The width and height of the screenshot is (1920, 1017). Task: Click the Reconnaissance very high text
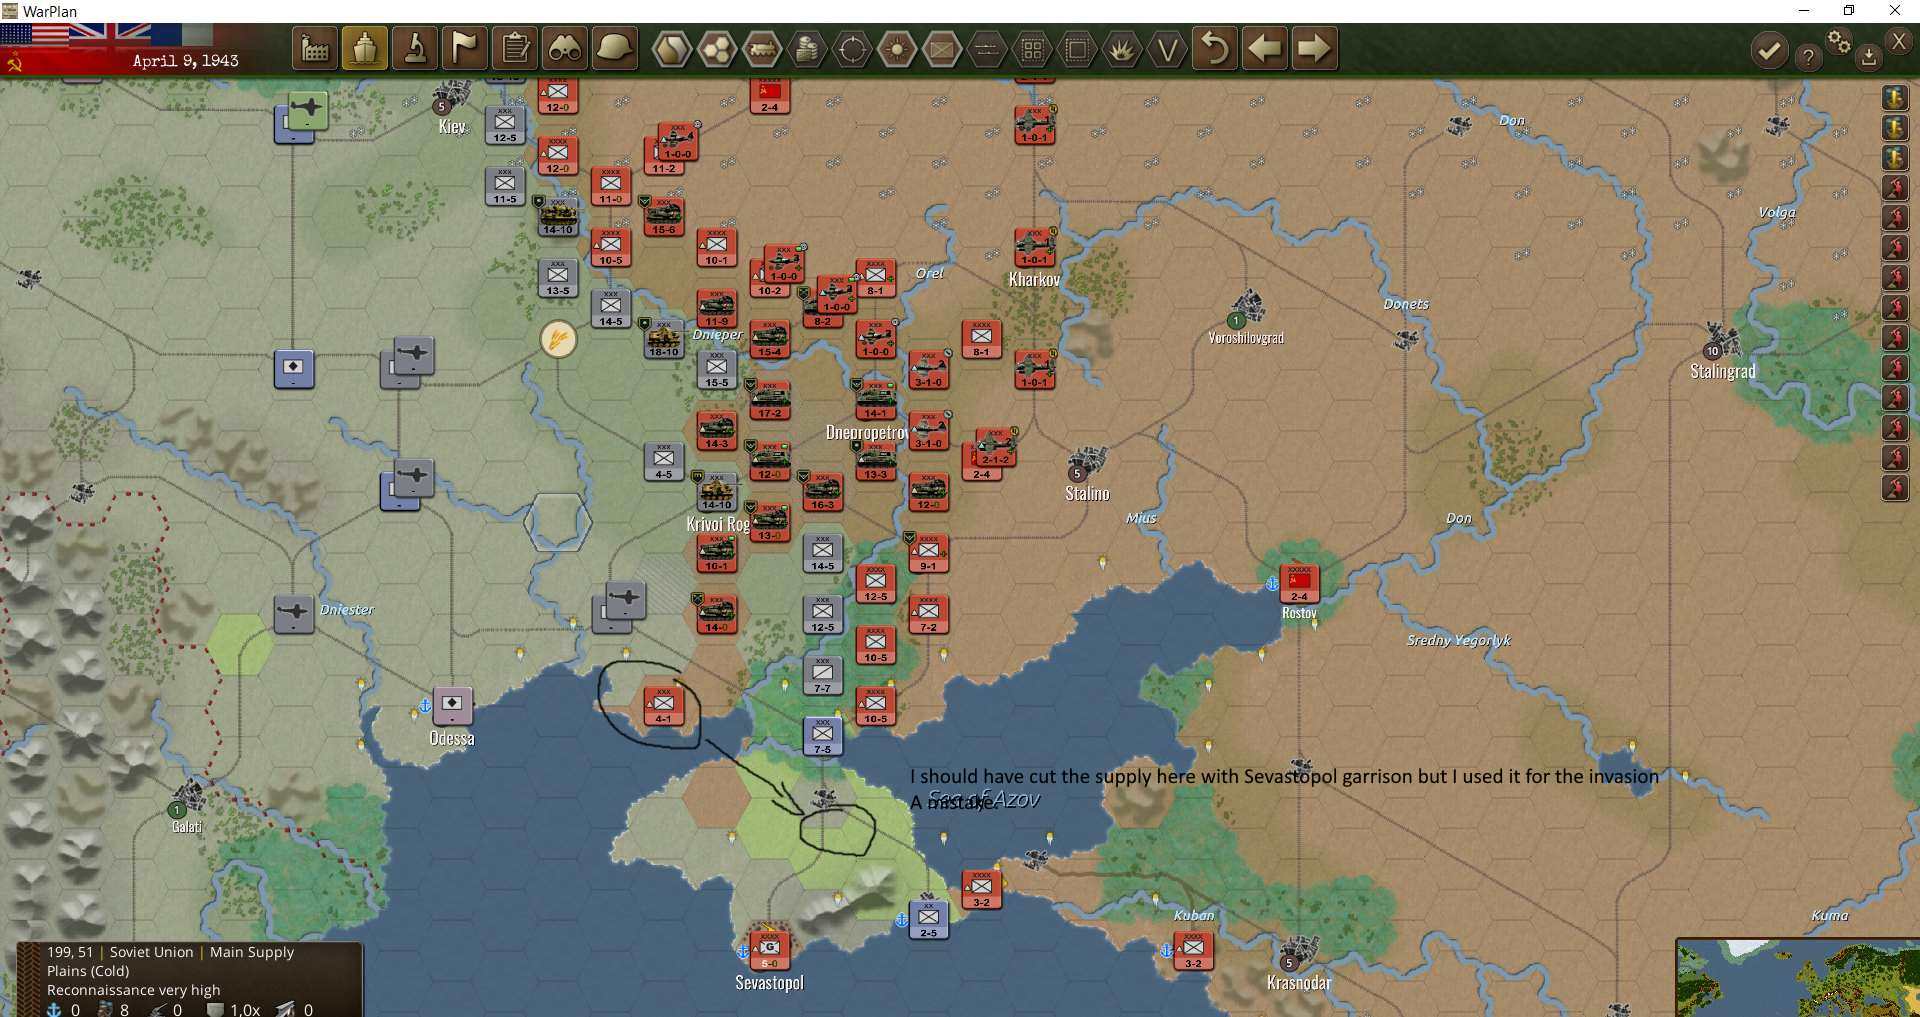(x=133, y=990)
